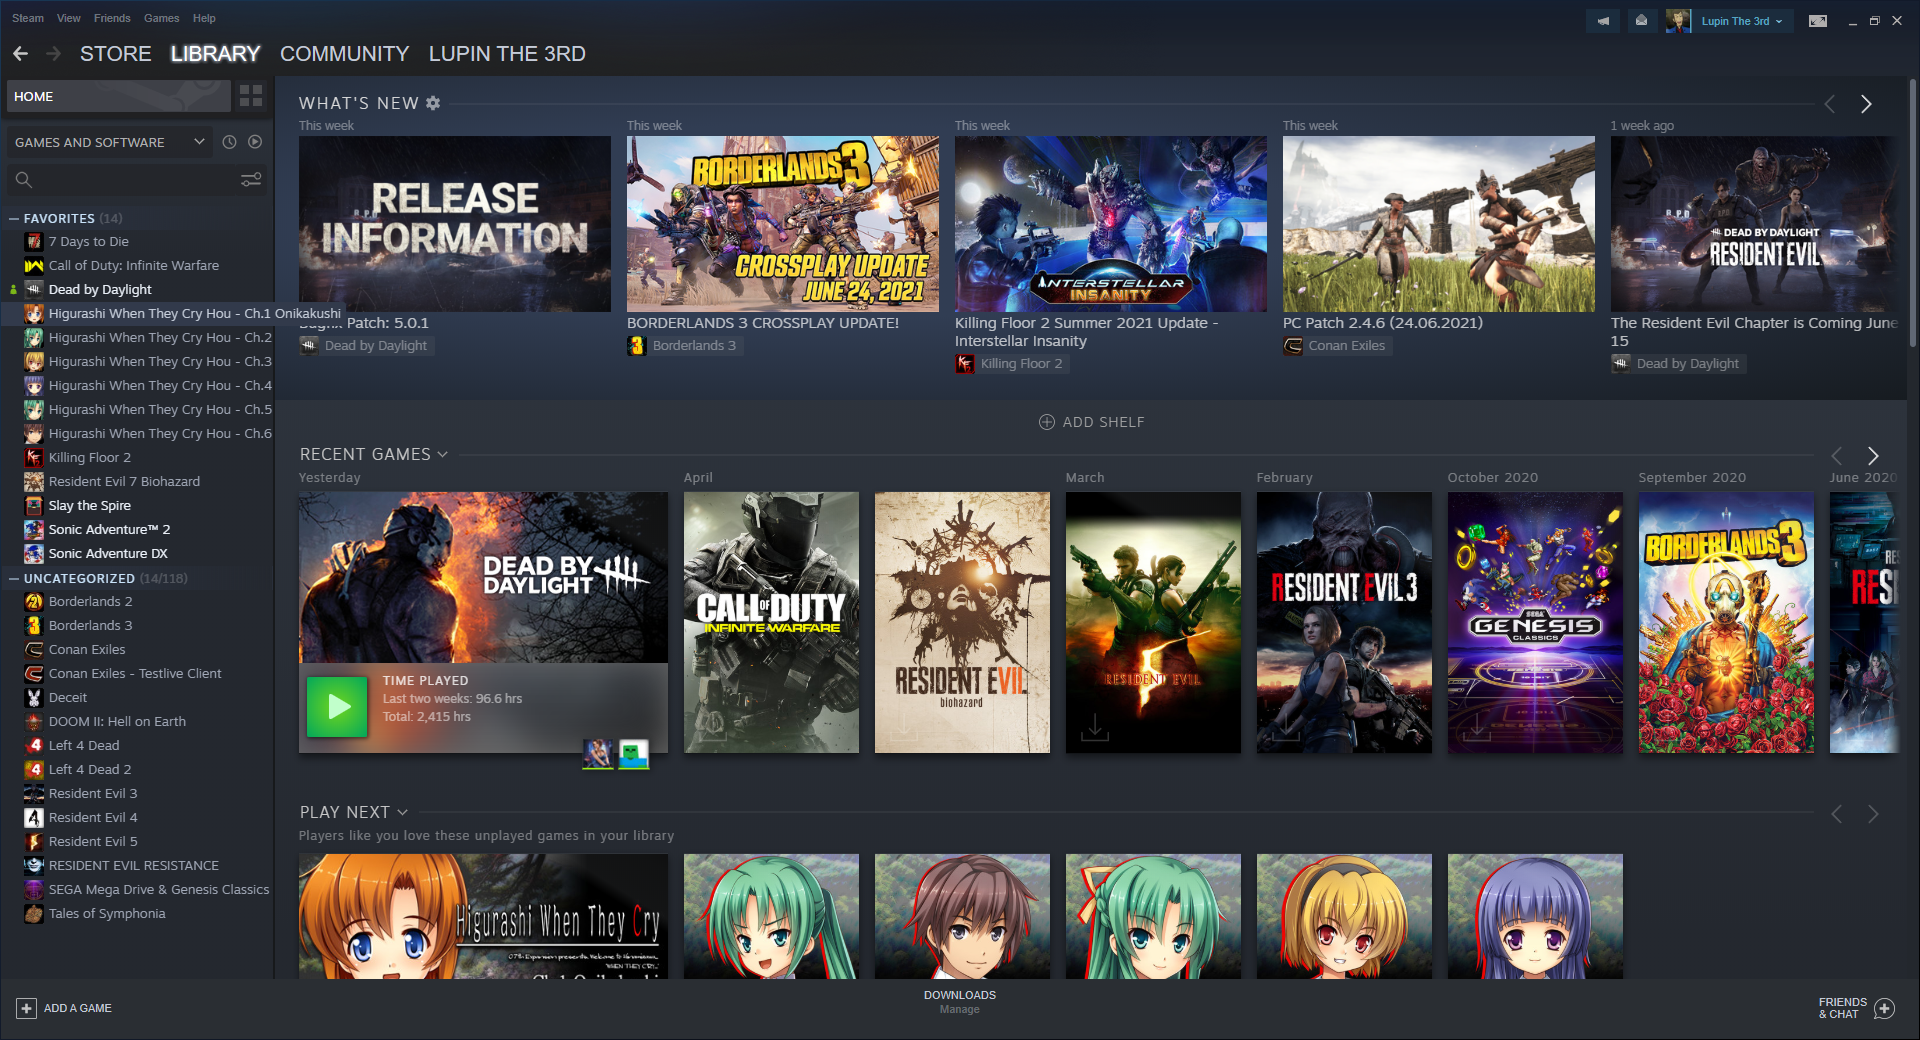1920x1040 pixels.
Task: Open Friends & Chat plus icon
Action: click(1884, 1008)
